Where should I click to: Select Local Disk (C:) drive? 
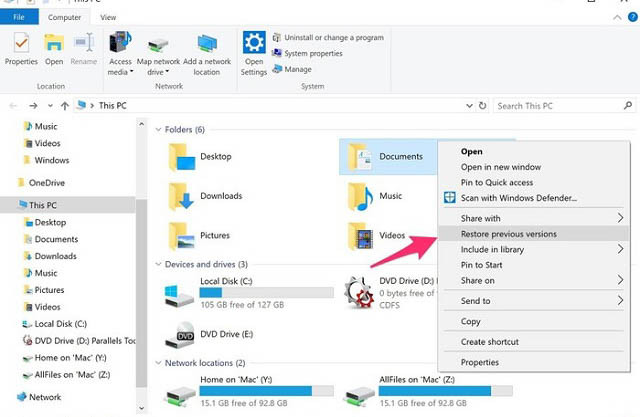249,293
